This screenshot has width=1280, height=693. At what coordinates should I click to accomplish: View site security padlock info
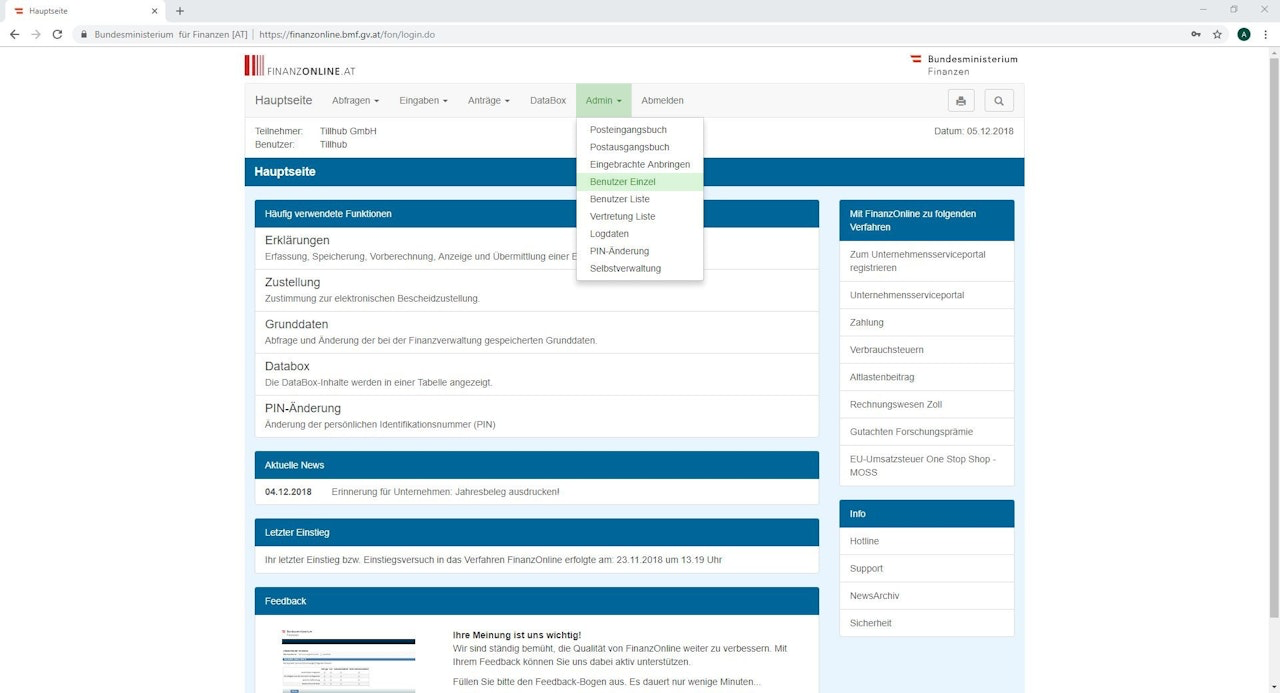[84, 34]
